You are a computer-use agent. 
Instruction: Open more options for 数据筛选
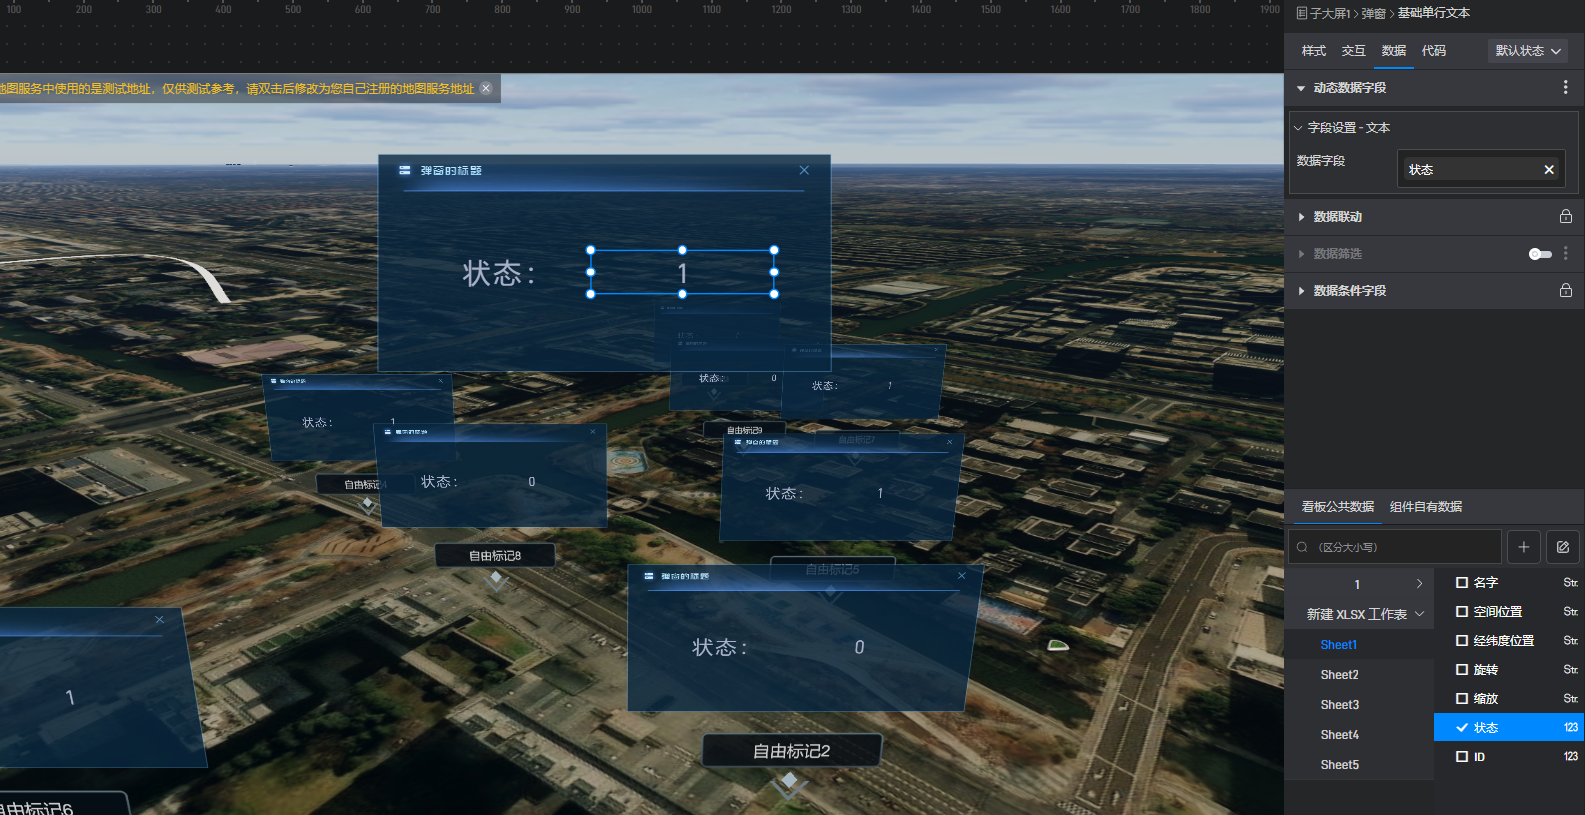[1566, 254]
